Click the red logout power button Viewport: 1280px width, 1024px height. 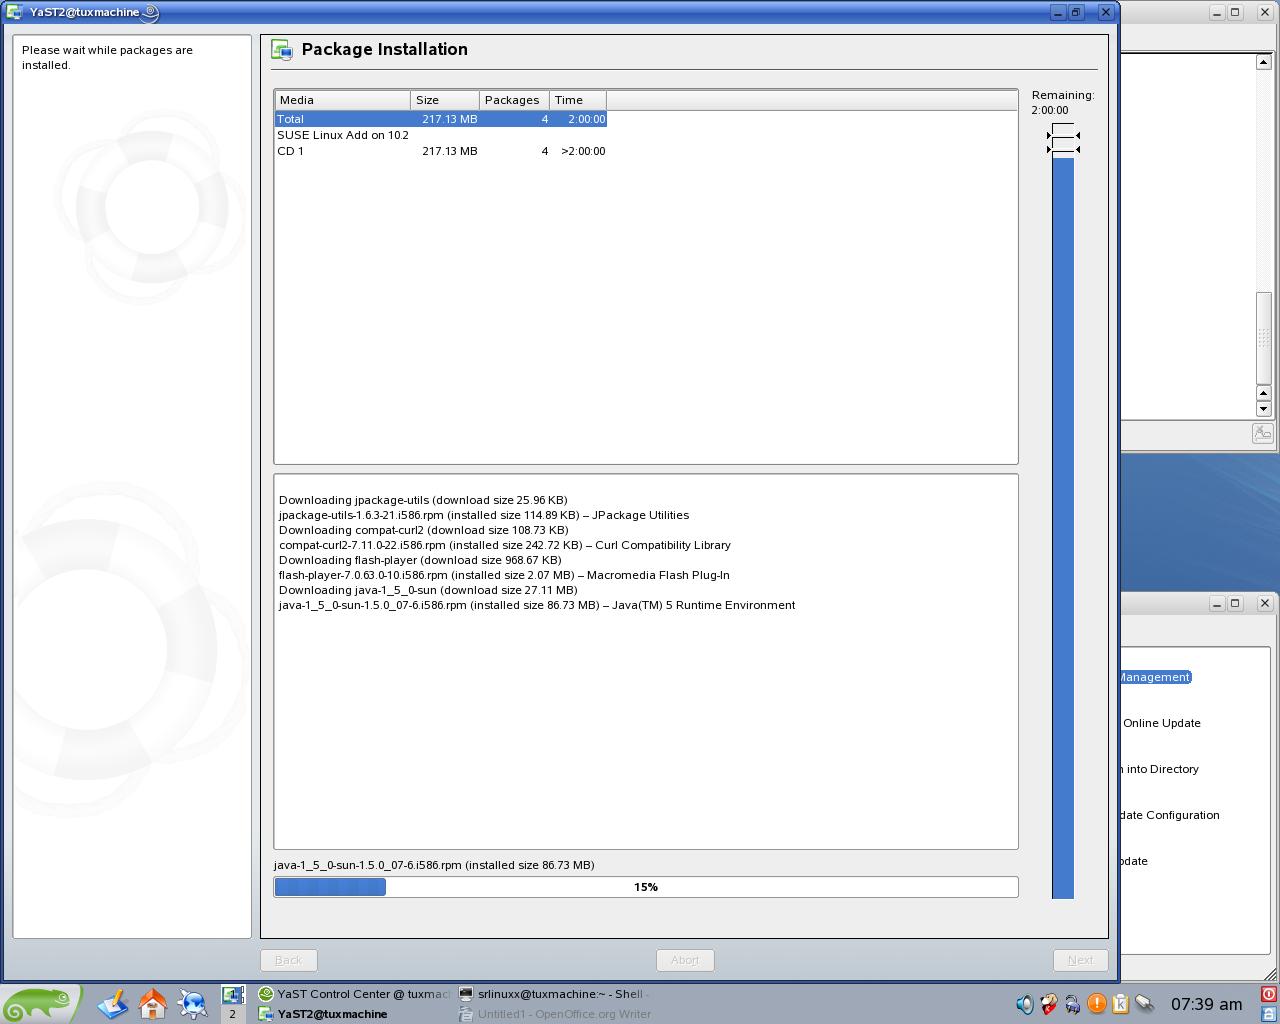tap(1269, 994)
